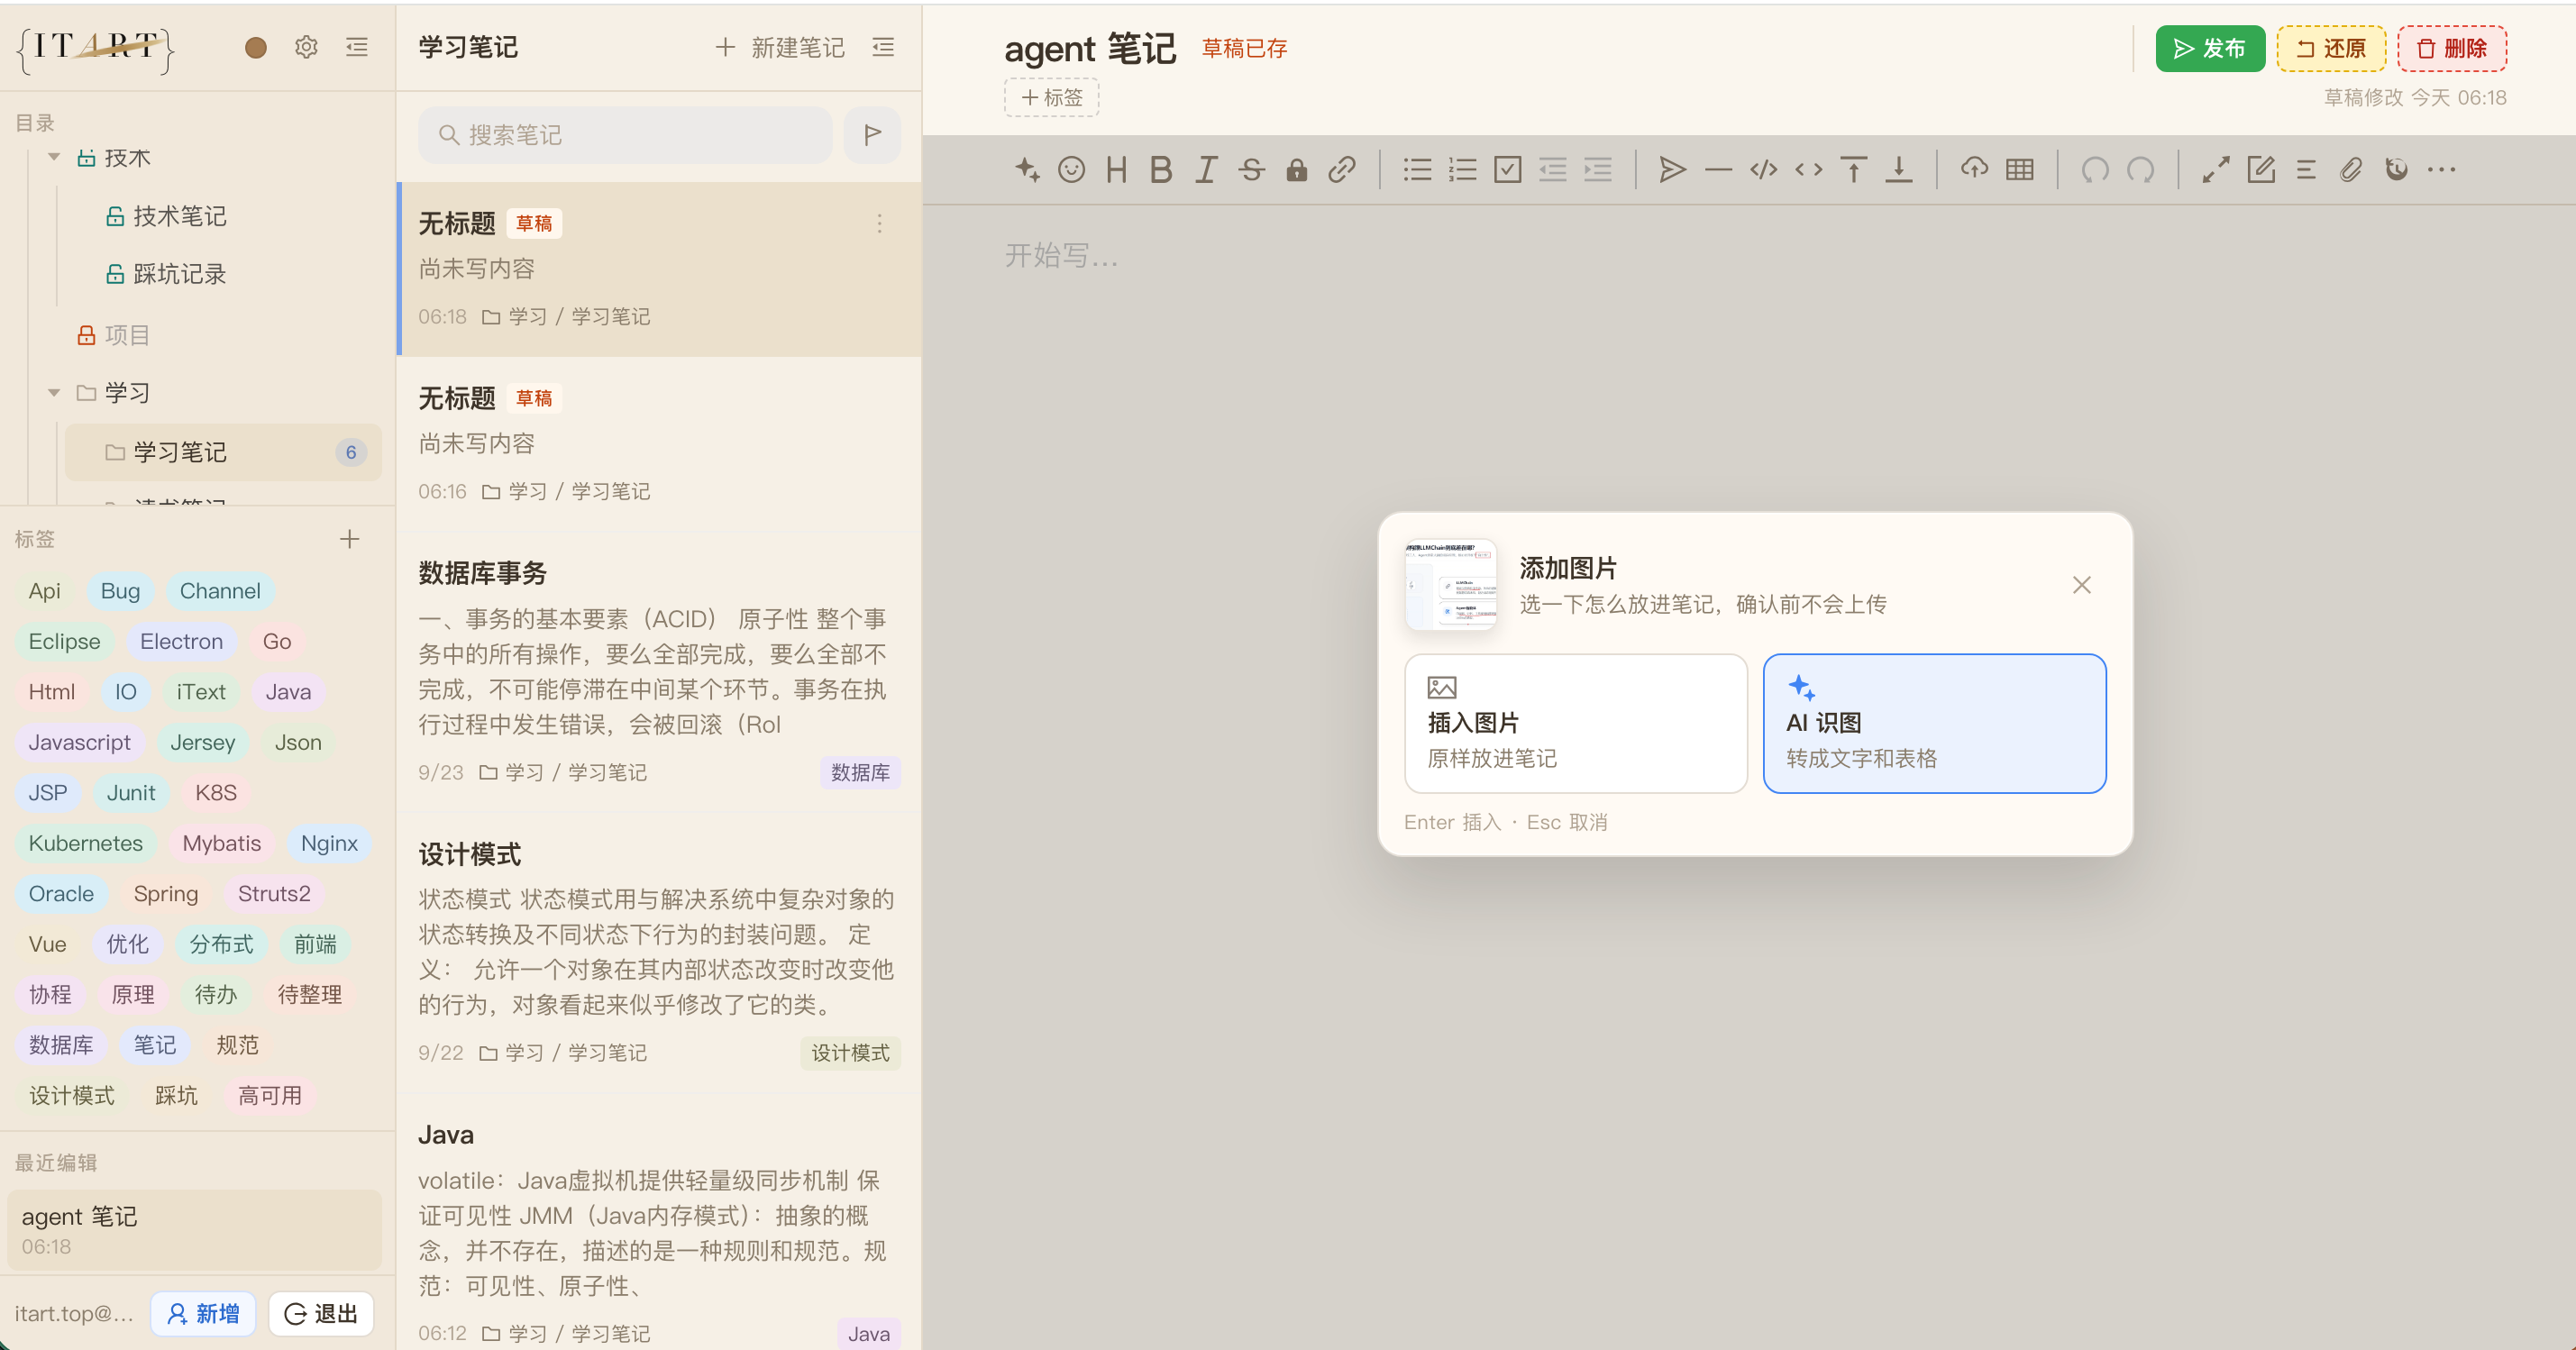Filter notes by the 设计模式 sidebar tag
Viewport: 2576px width, 1350px height.
72,1095
